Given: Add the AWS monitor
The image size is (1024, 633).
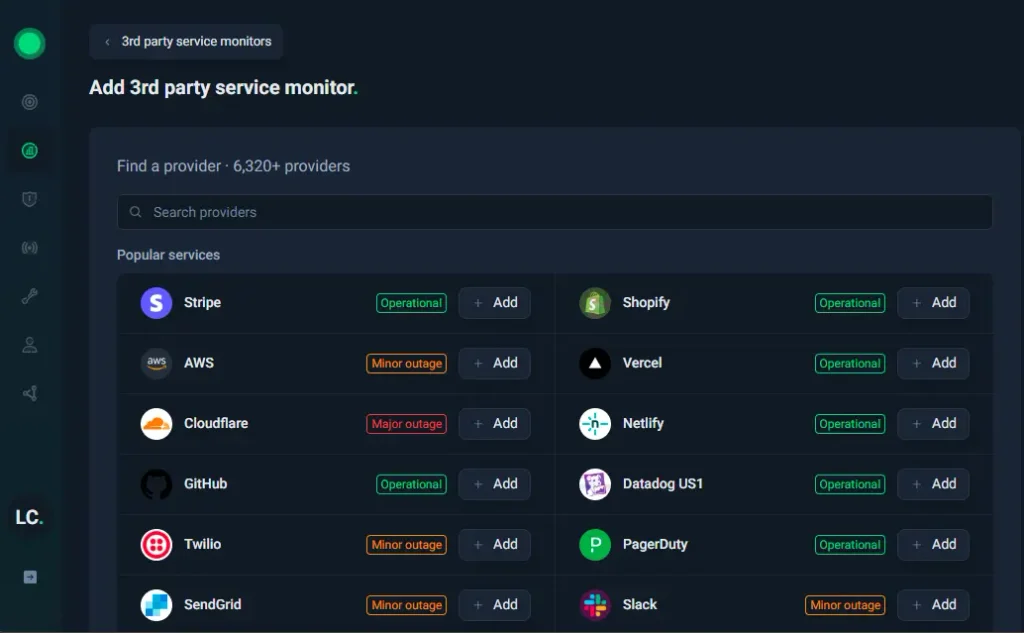Looking at the screenshot, I should [x=494, y=363].
